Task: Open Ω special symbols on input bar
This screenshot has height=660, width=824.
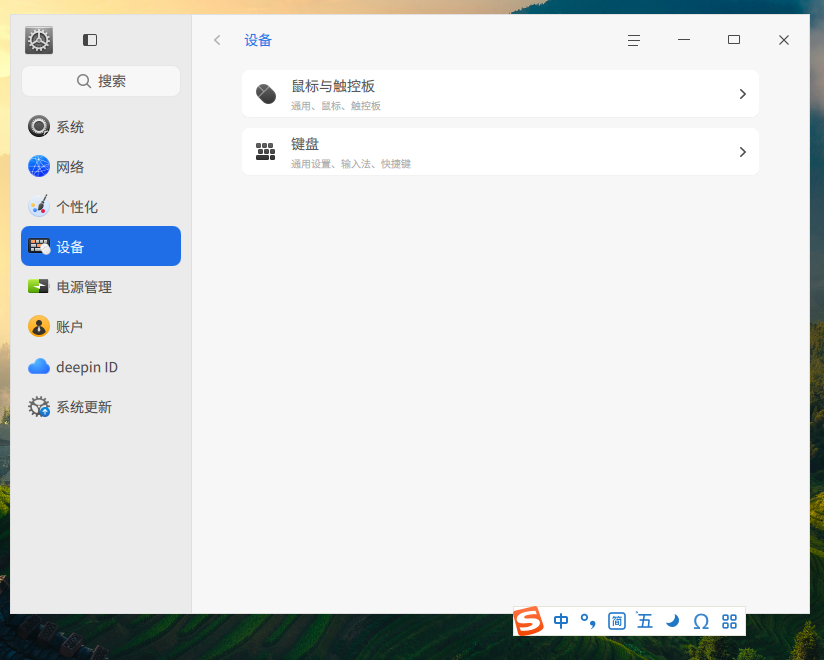Action: (x=701, y=622)
